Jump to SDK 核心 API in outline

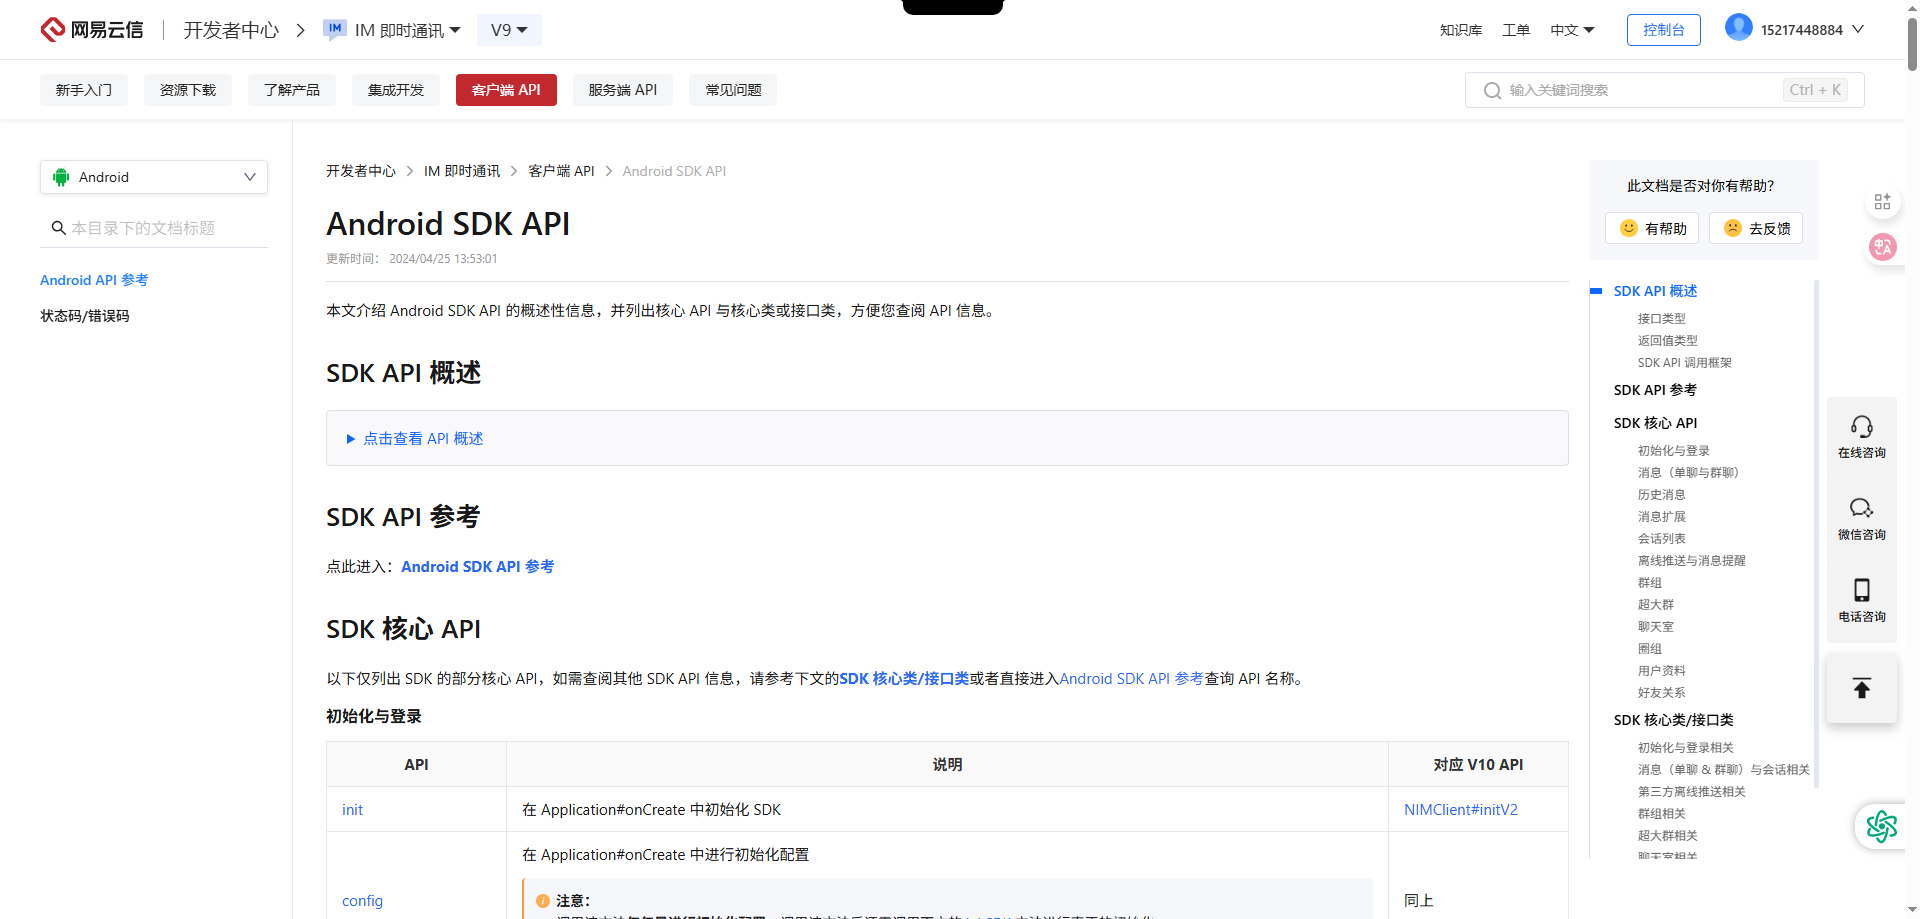[1655, 423]
